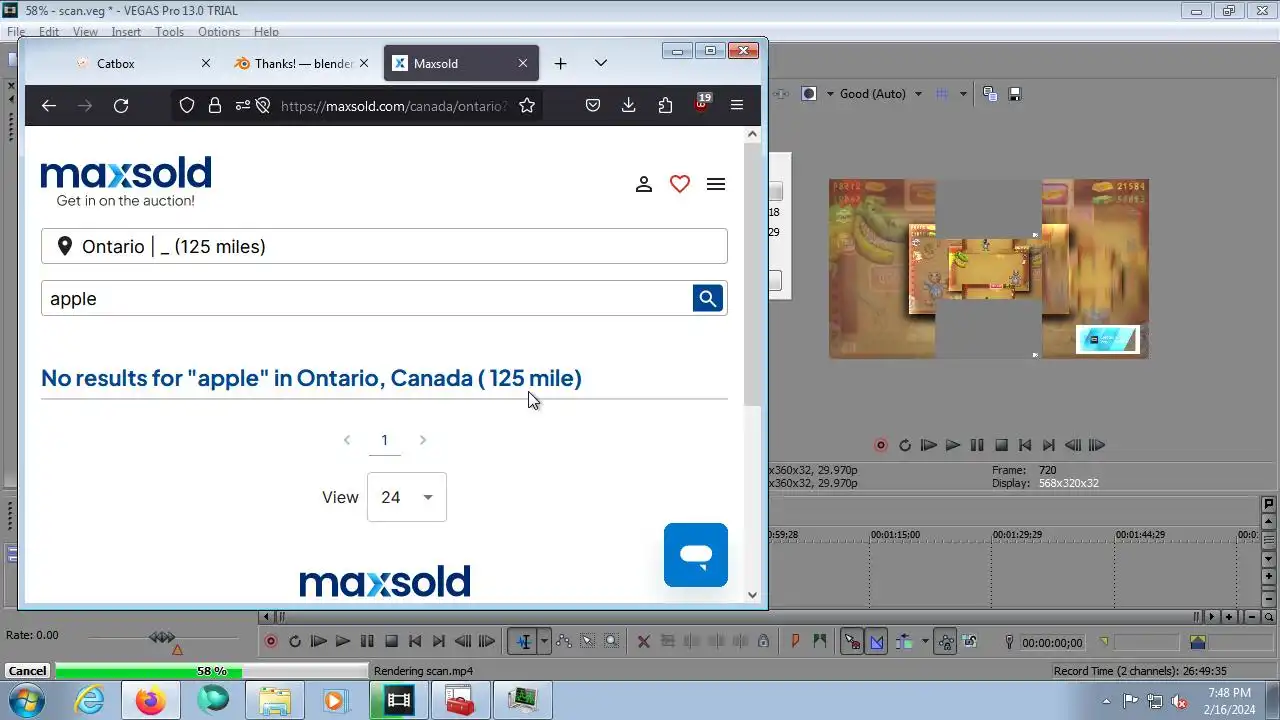This screenshot has height=720, width=1280.
Task: Toggle enable snapping in timeline toolbar
Action: (x=852, y=642)
